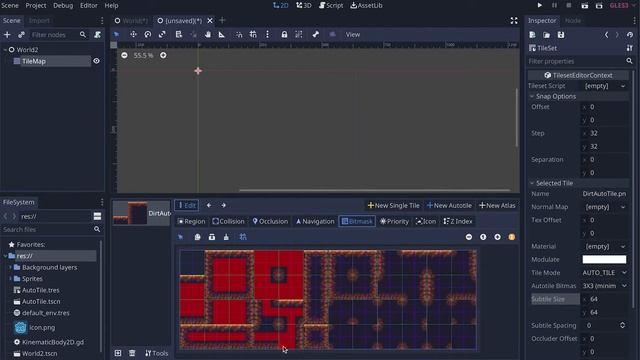Click New Atlas button
640x360 pixels.
[497, 205]
